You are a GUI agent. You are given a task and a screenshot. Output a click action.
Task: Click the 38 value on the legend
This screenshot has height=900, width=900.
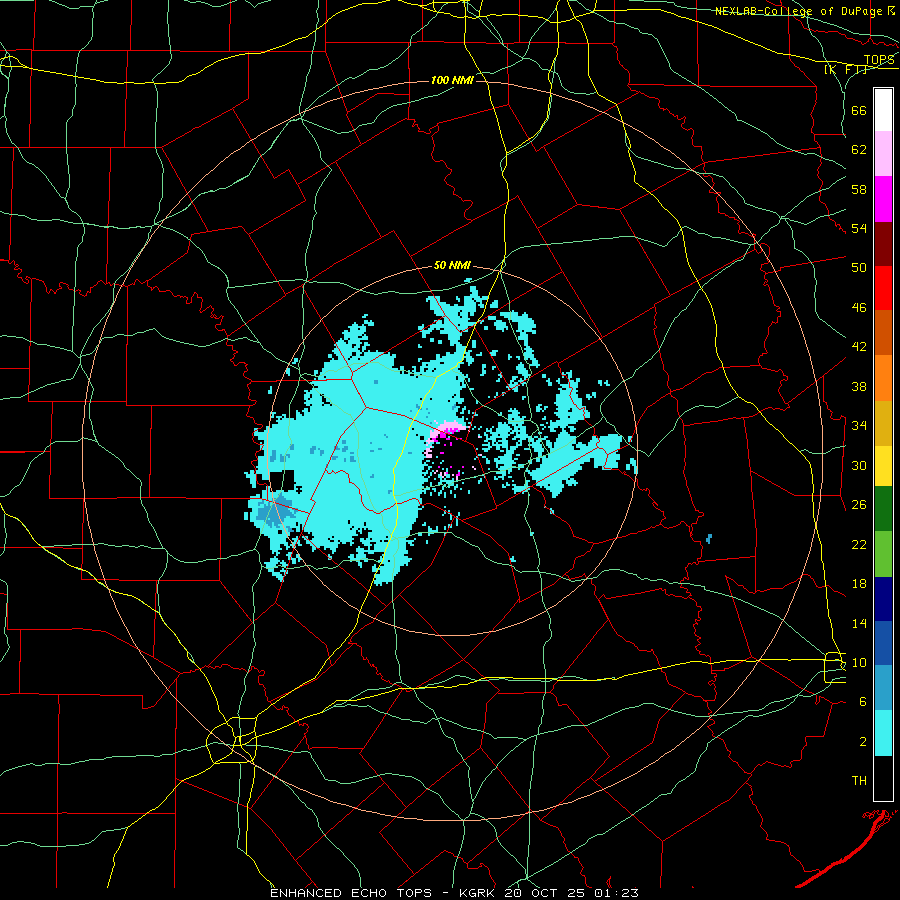(x=859, y=386)
